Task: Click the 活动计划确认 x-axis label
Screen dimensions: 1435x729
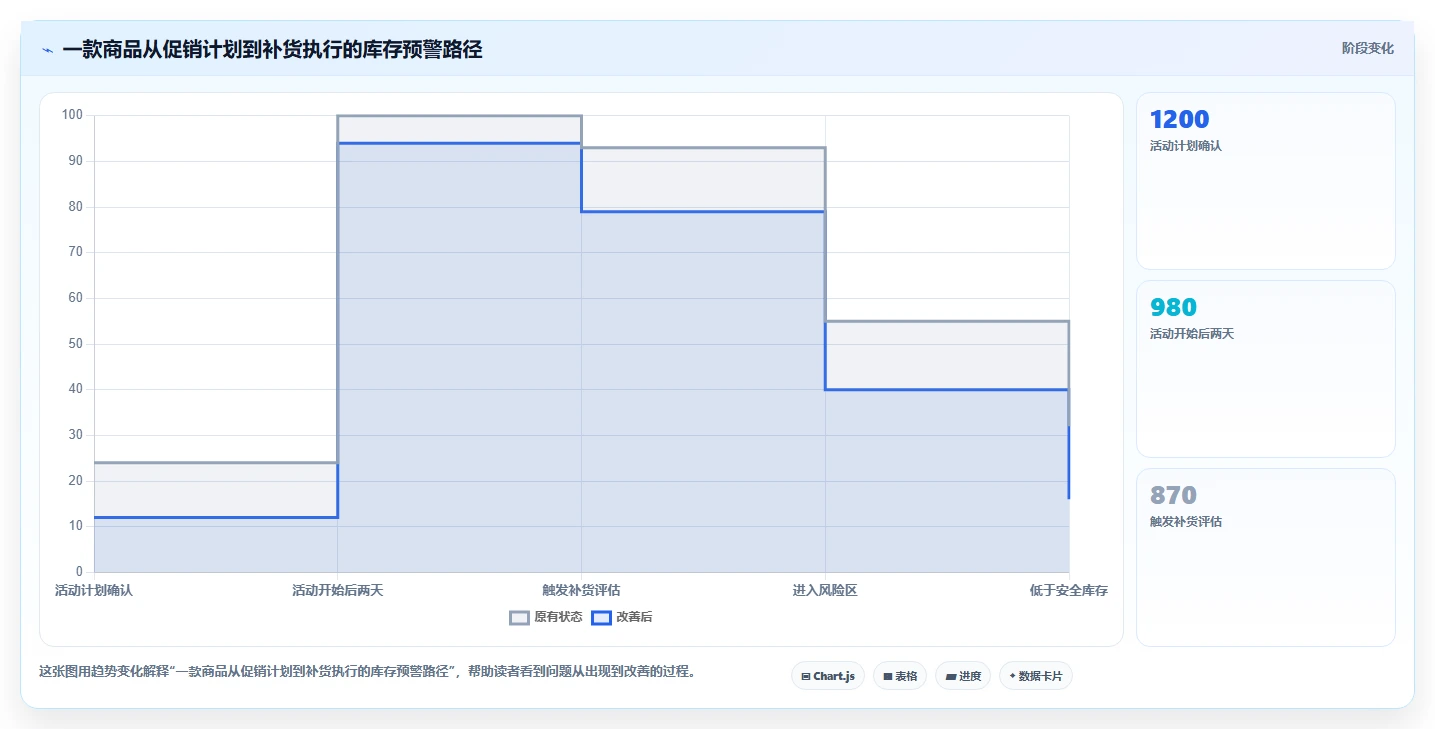Action: pos(94,590)
